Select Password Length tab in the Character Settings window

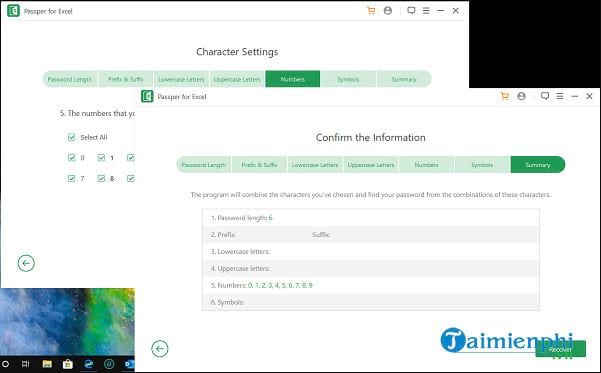(x=70, y=79)
